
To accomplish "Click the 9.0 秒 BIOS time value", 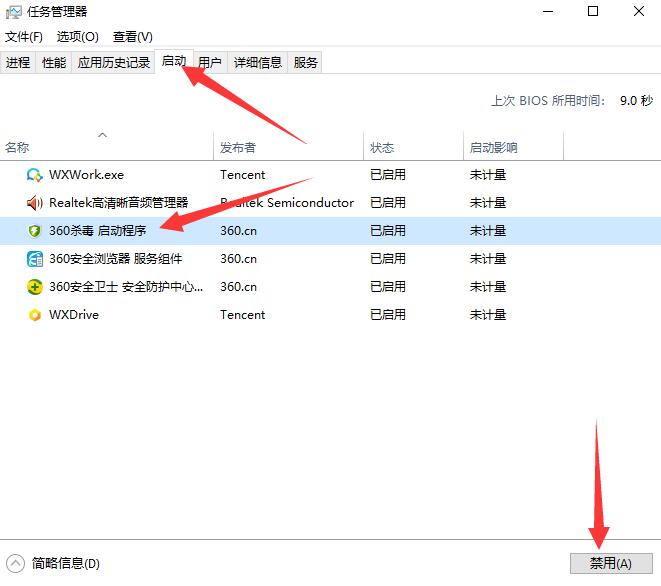I will pyautogui.click(x=637, y=101).
